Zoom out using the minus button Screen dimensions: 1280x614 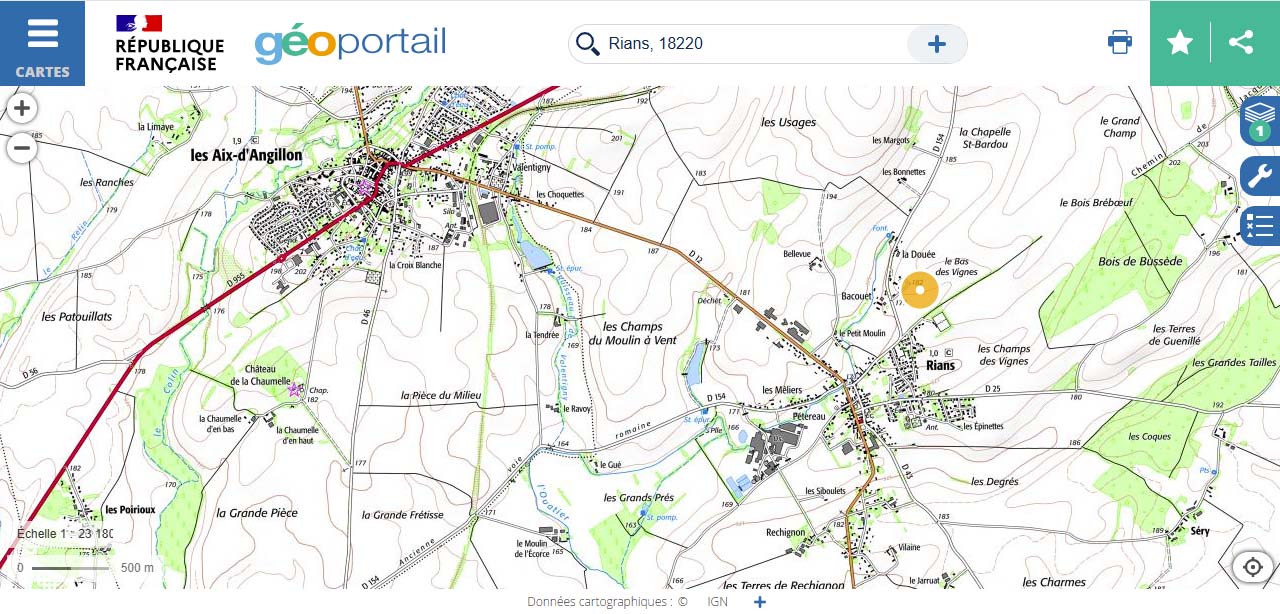pos(22,149)
